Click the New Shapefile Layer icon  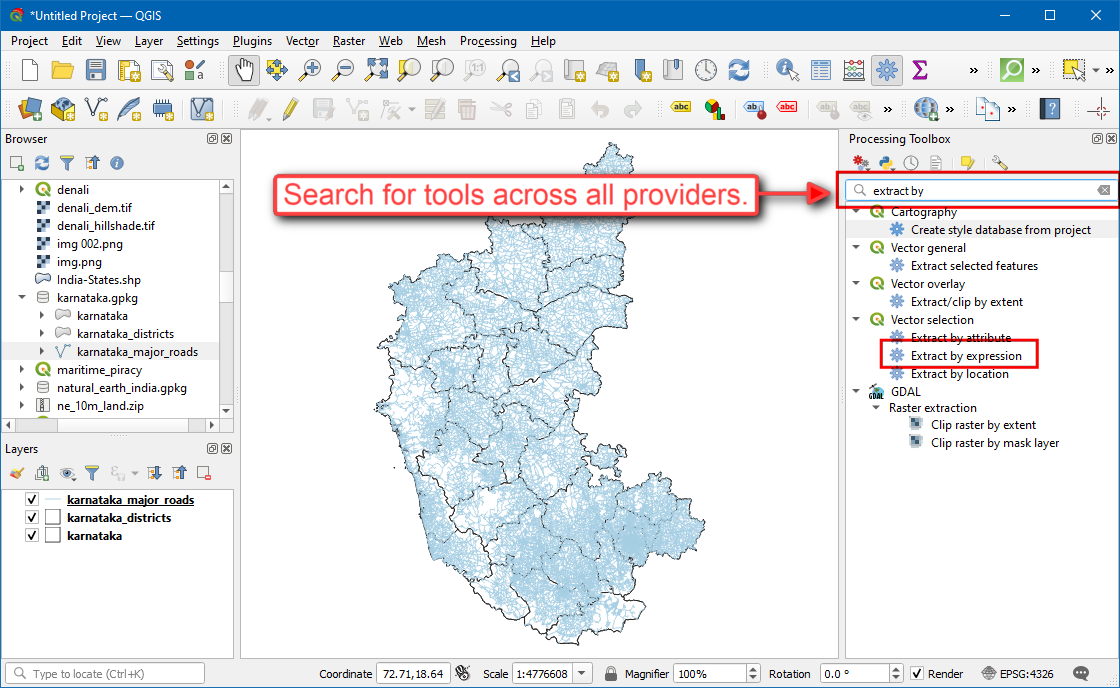pyautogui.click(x=96, y=109)
